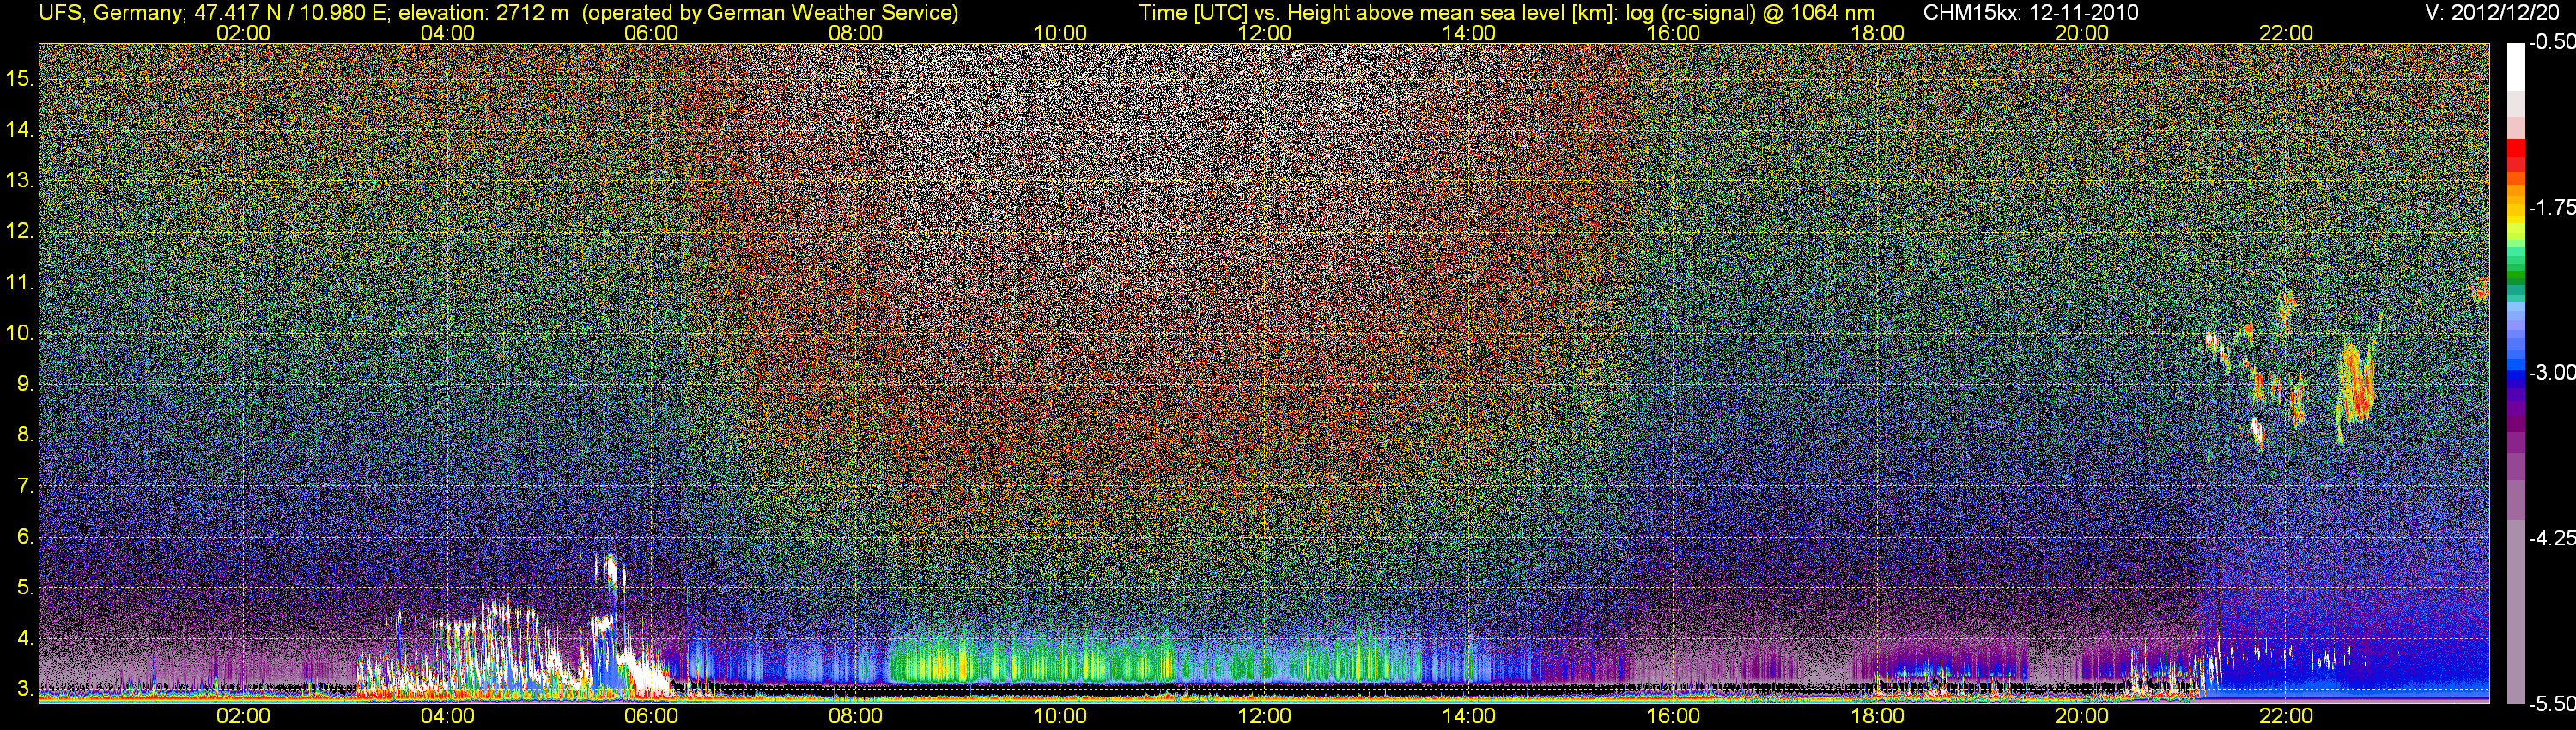Click the '14:00' label on the bottom time axis
Viewport: 2576px width, 730px height.
tap(1469, 716)
